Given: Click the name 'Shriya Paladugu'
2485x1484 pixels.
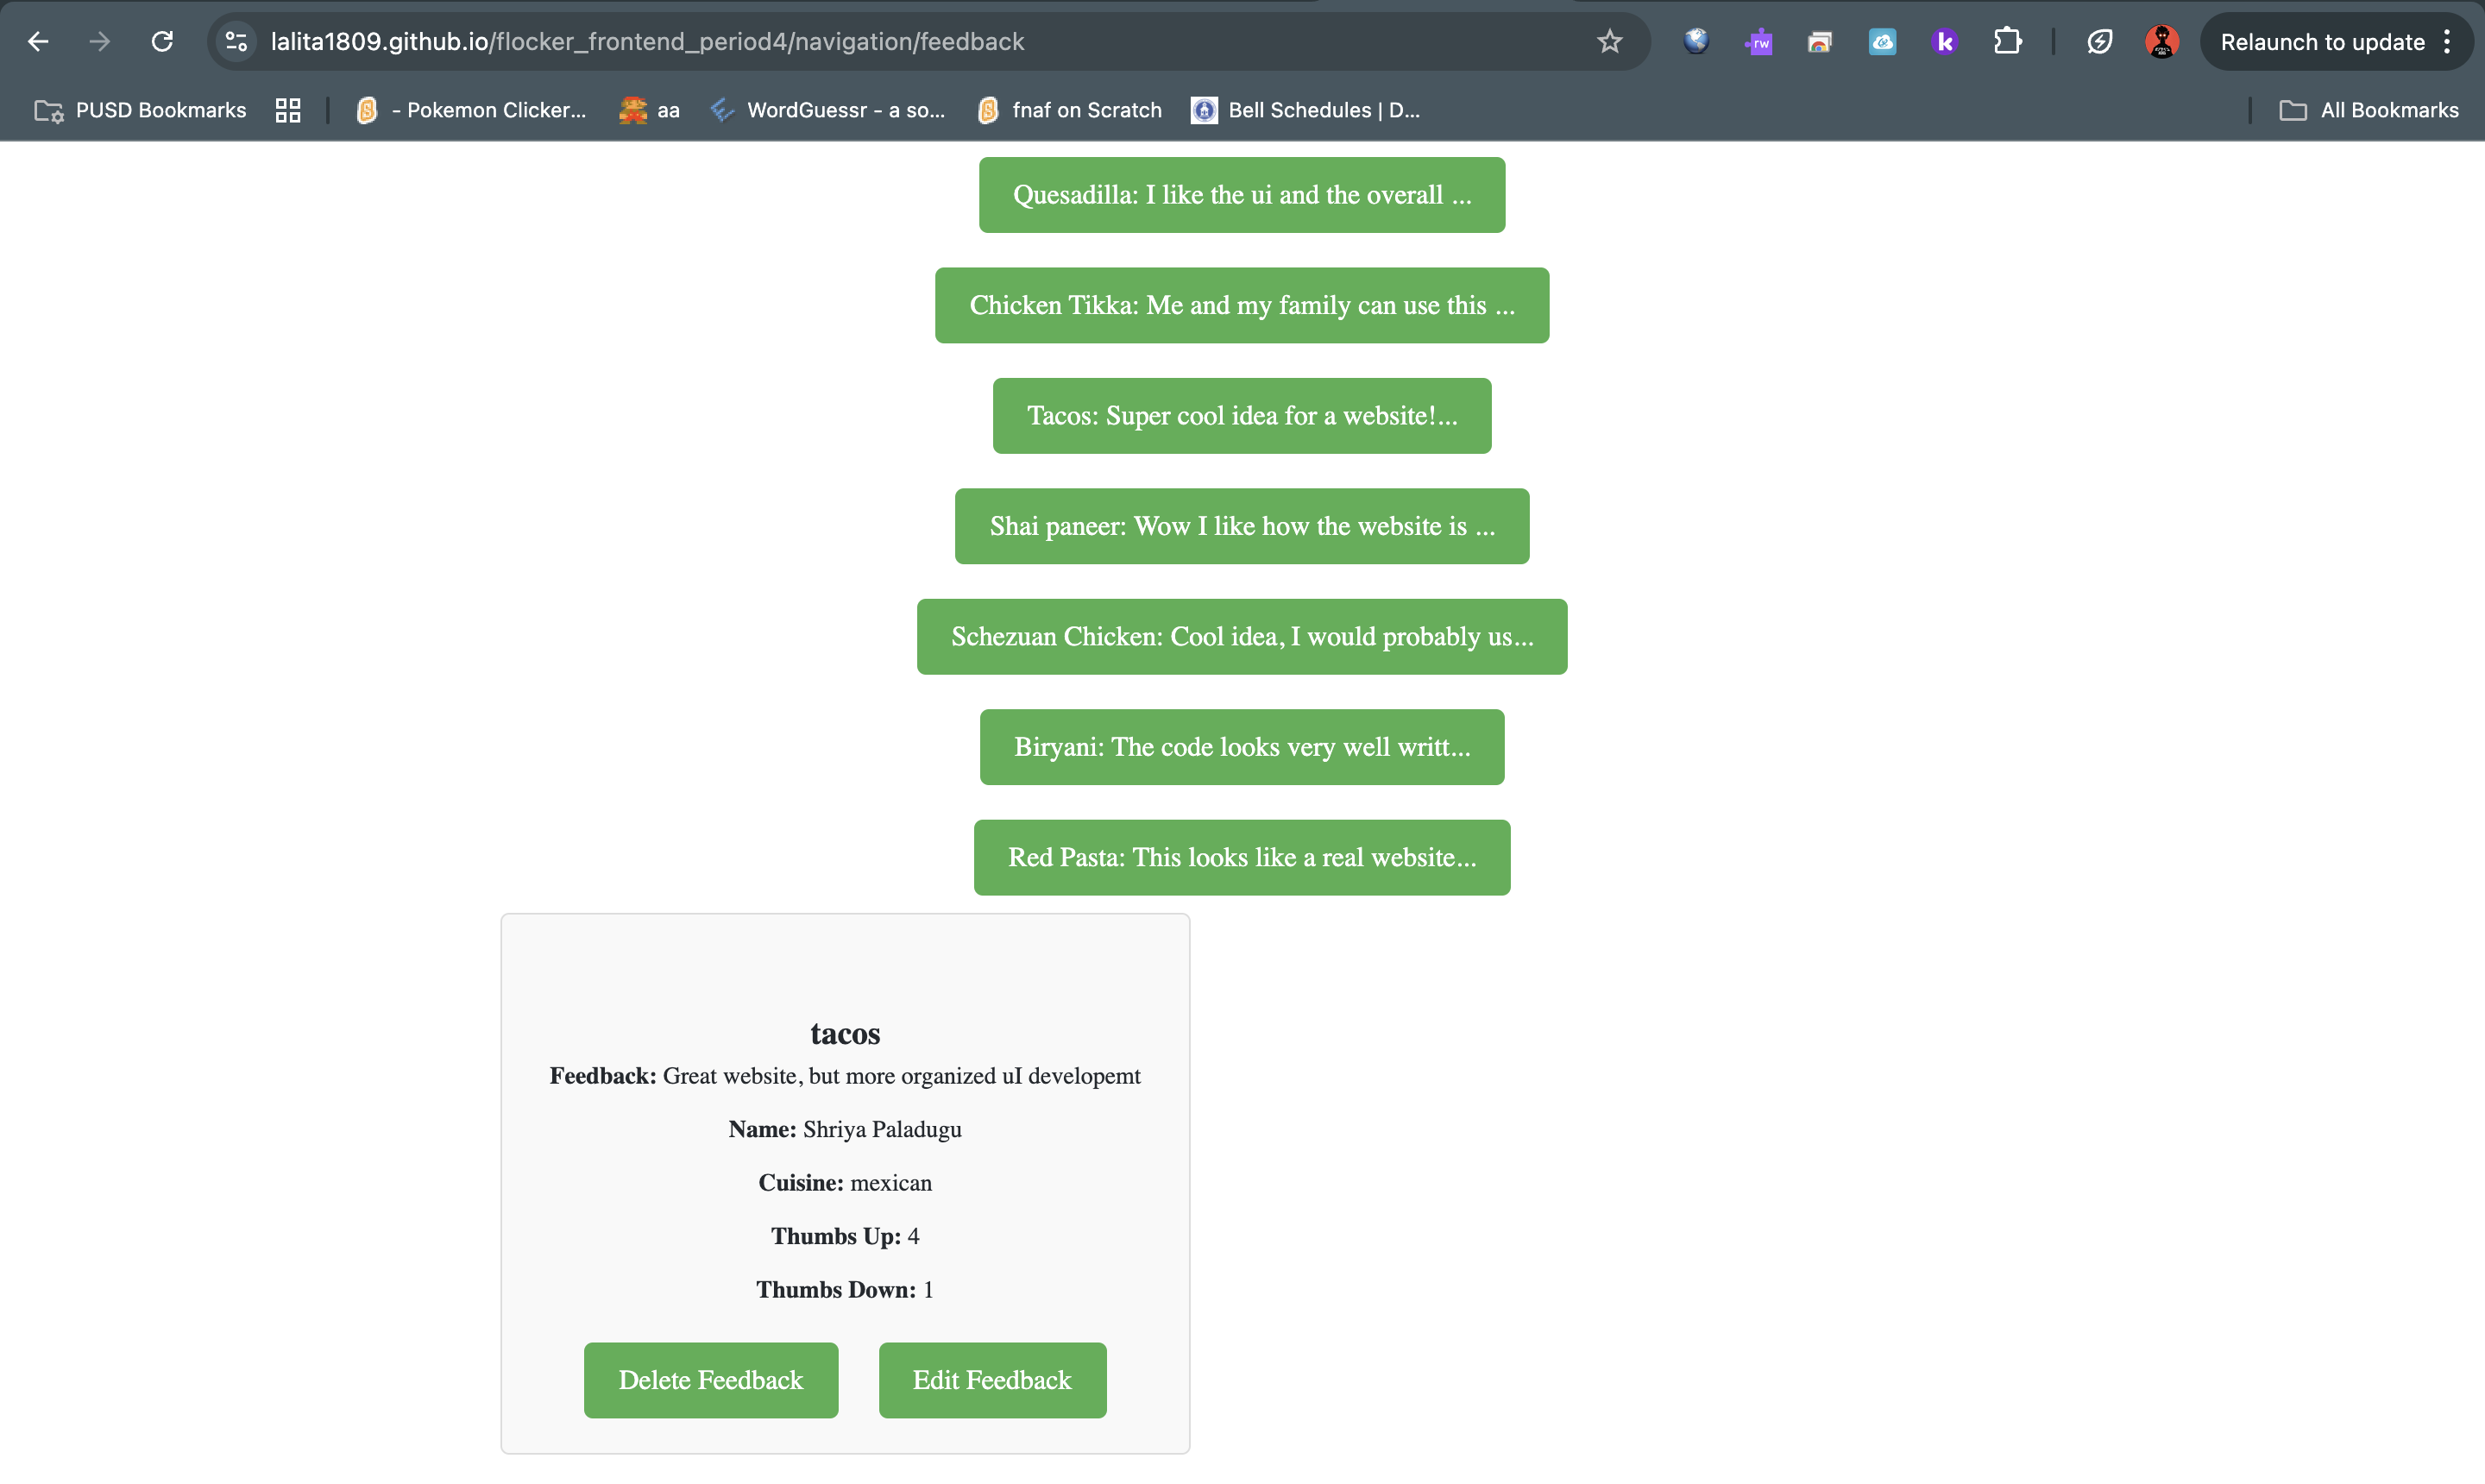Looking at the screenshot, I should (x=882, y=1129).
